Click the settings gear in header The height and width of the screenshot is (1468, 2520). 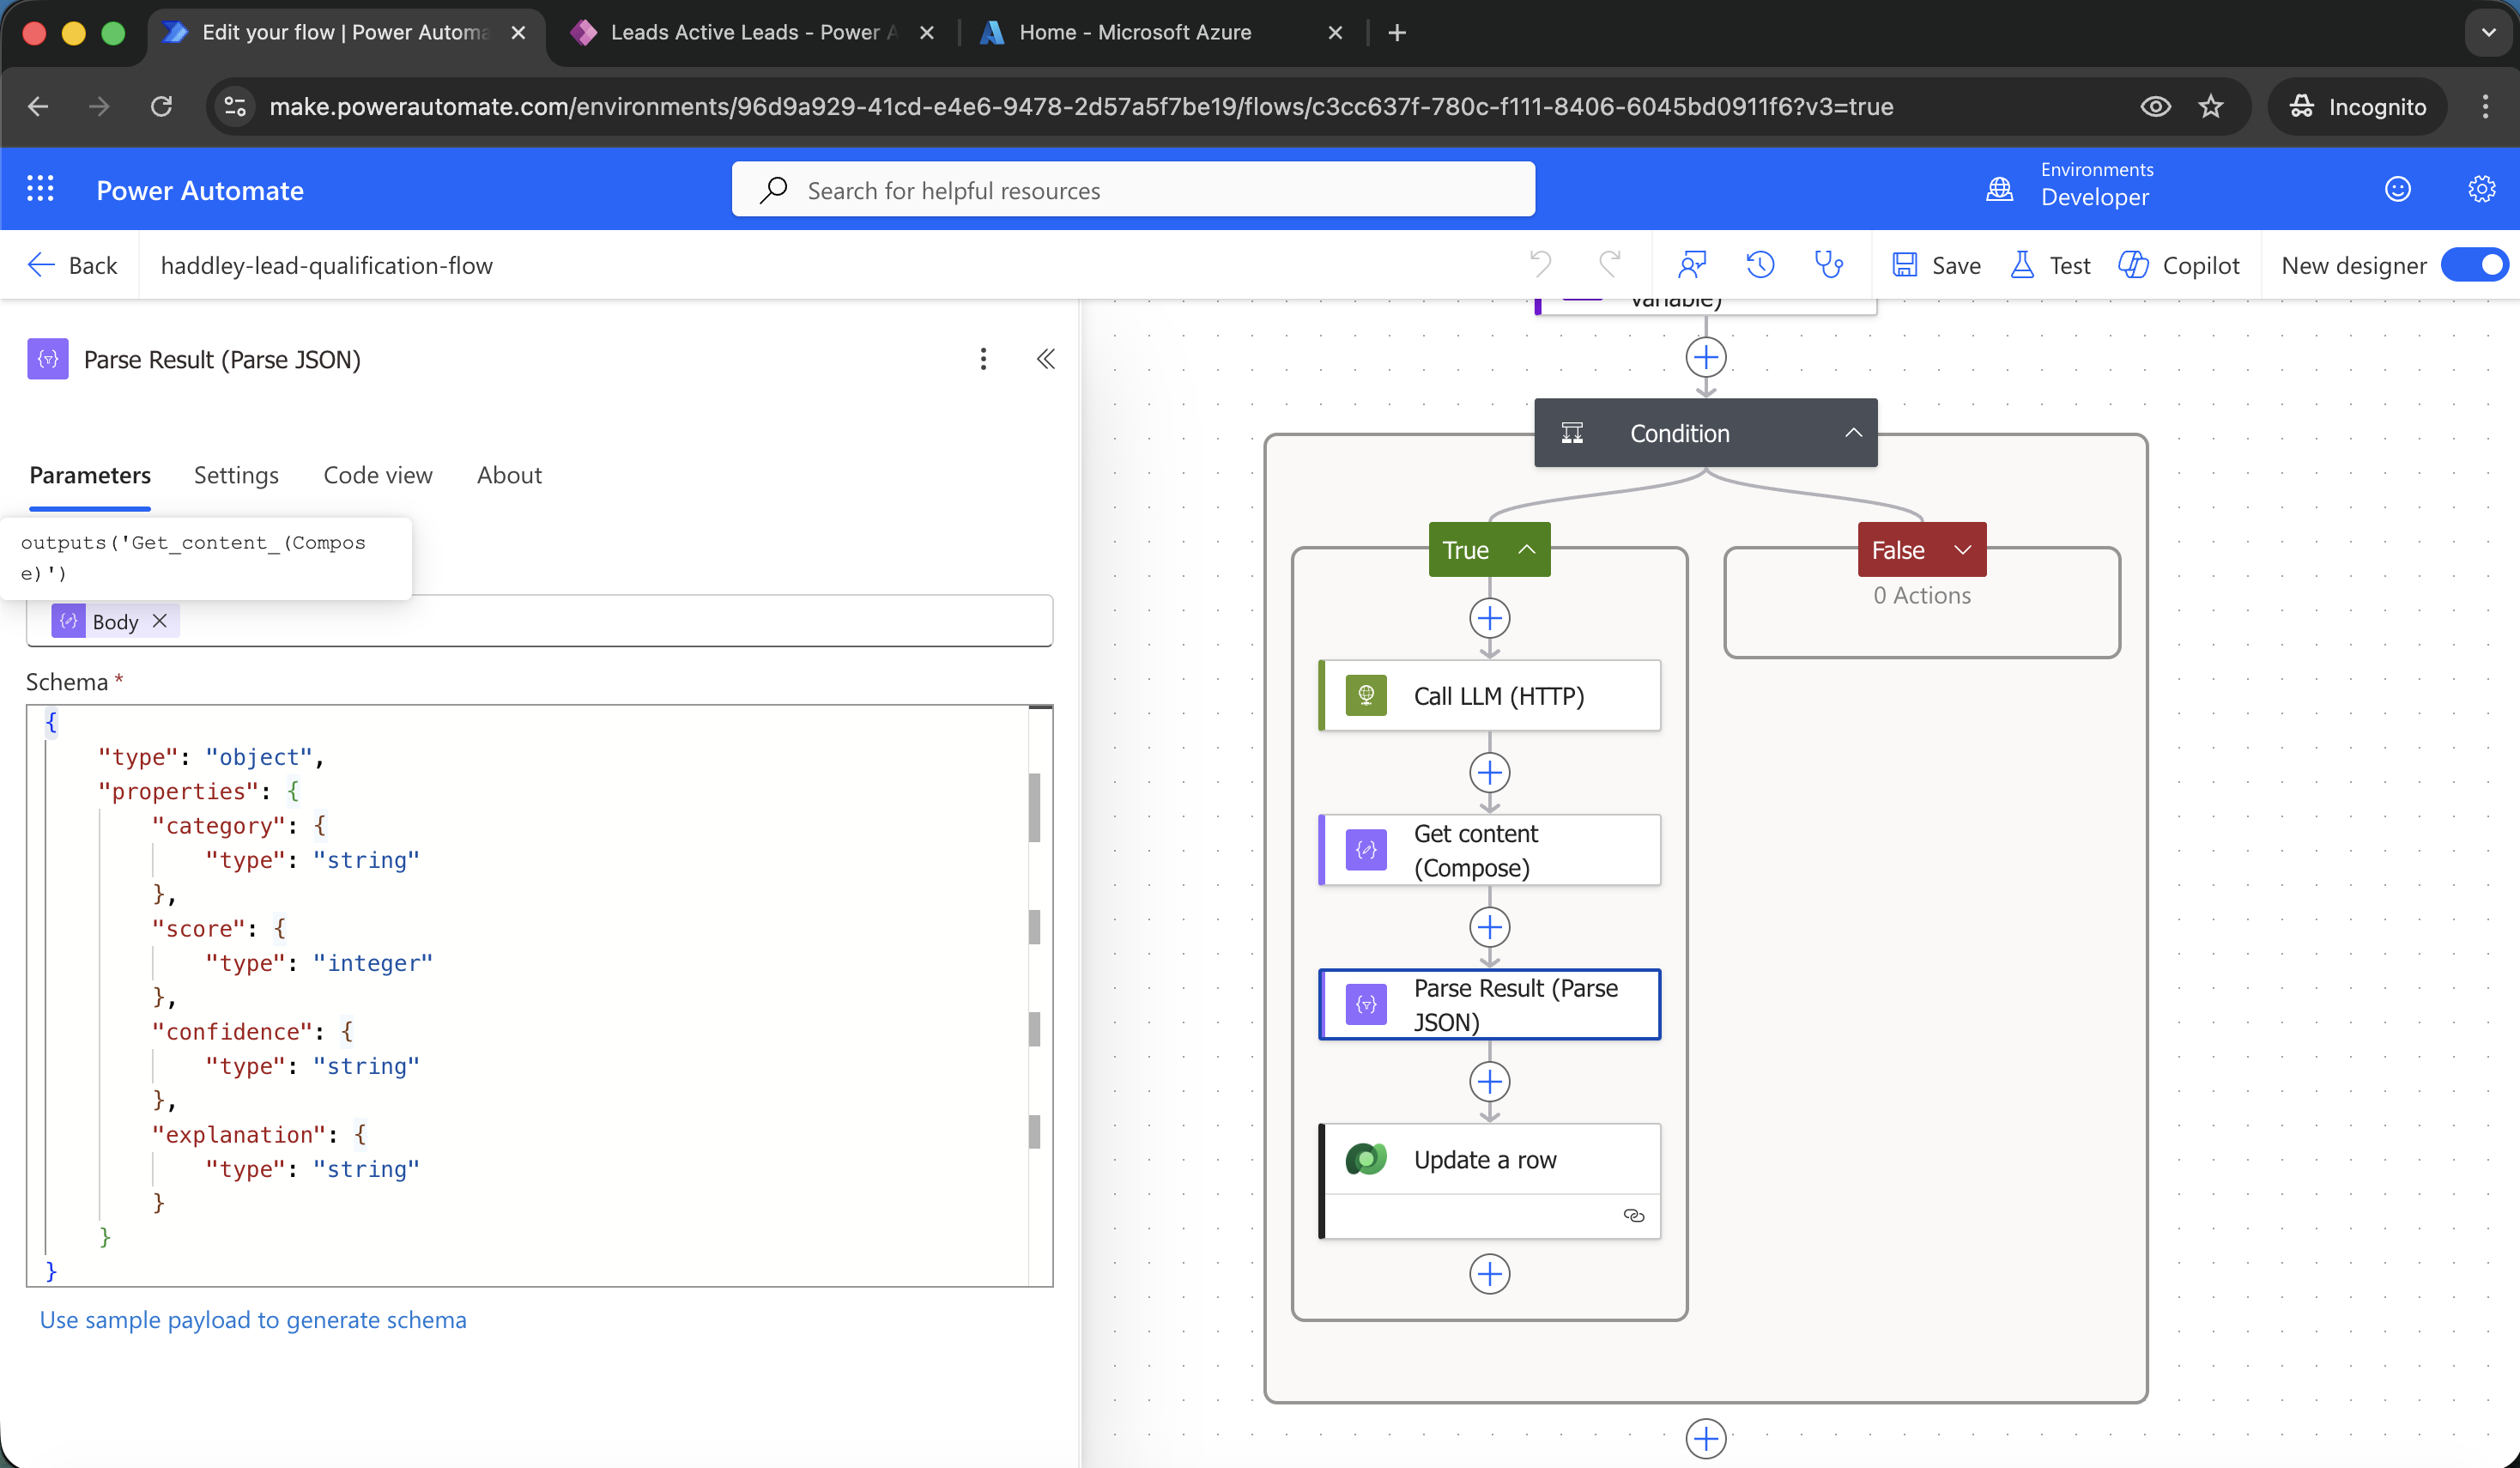pos(2481,189)
